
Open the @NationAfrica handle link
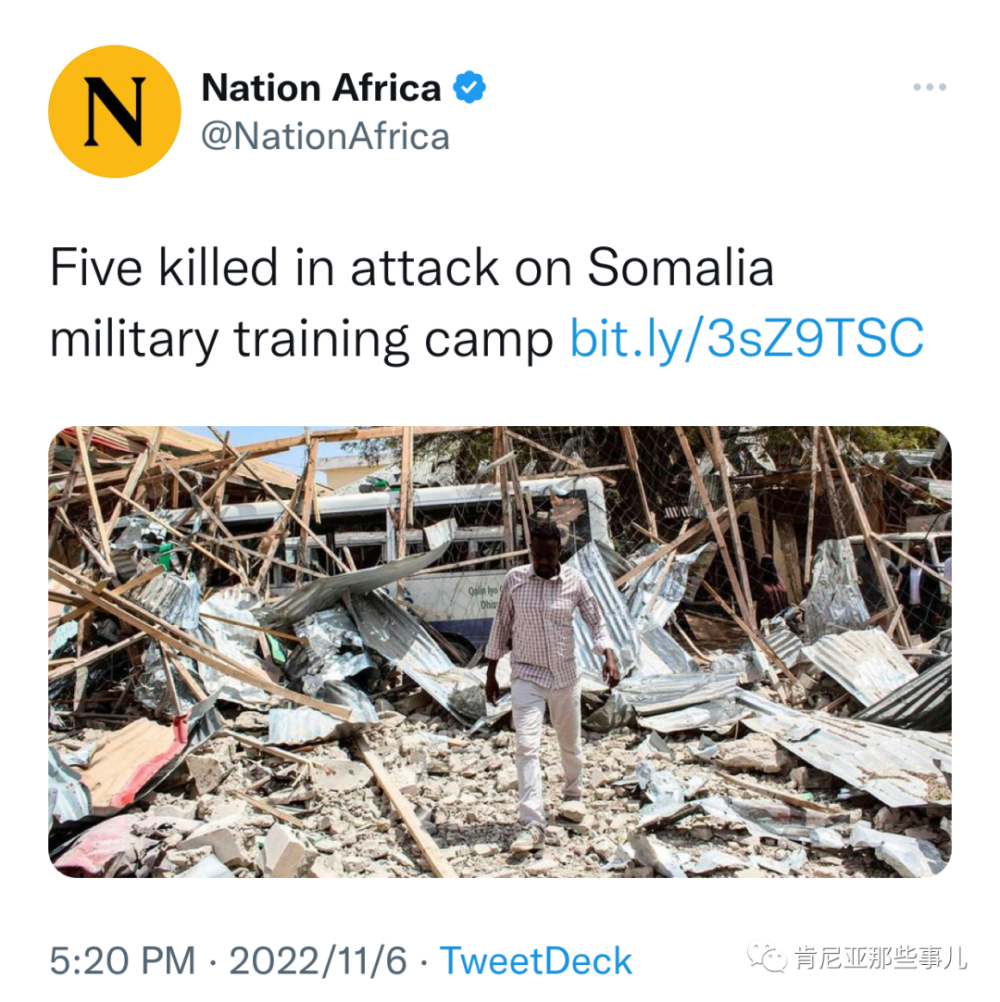pos(325,136)
